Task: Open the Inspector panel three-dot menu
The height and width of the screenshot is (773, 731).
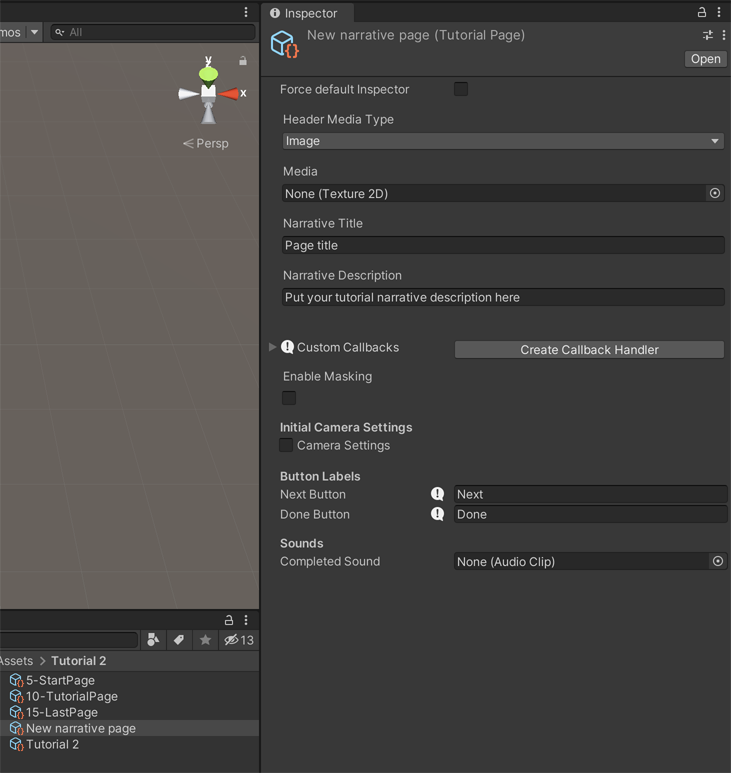Action: pyautogui.click(x=719, y=13)
